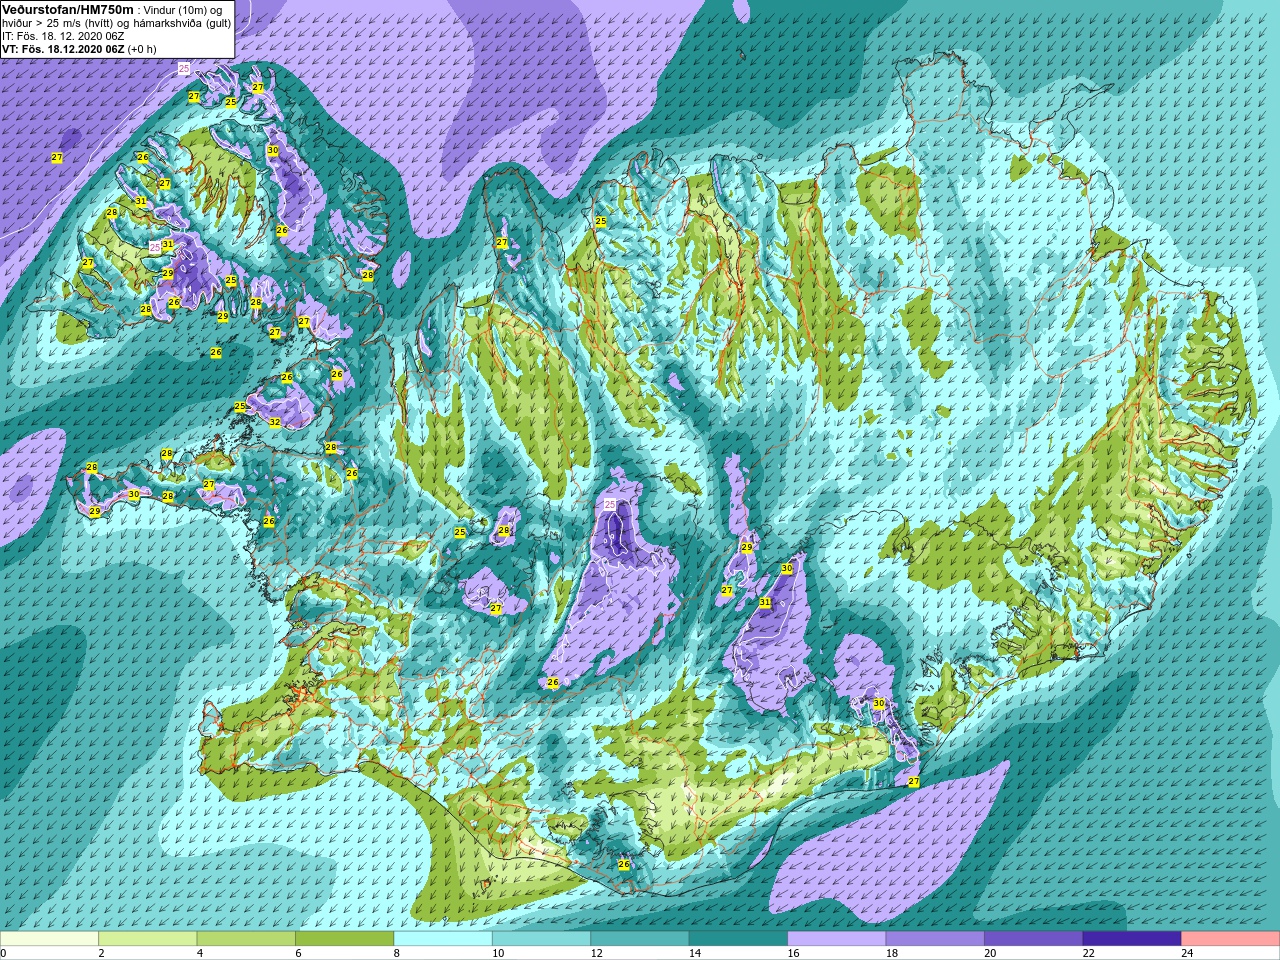Choose the turquoise 10–12 legend swatch
This screenshot has height=960, width=1280.
541,939
